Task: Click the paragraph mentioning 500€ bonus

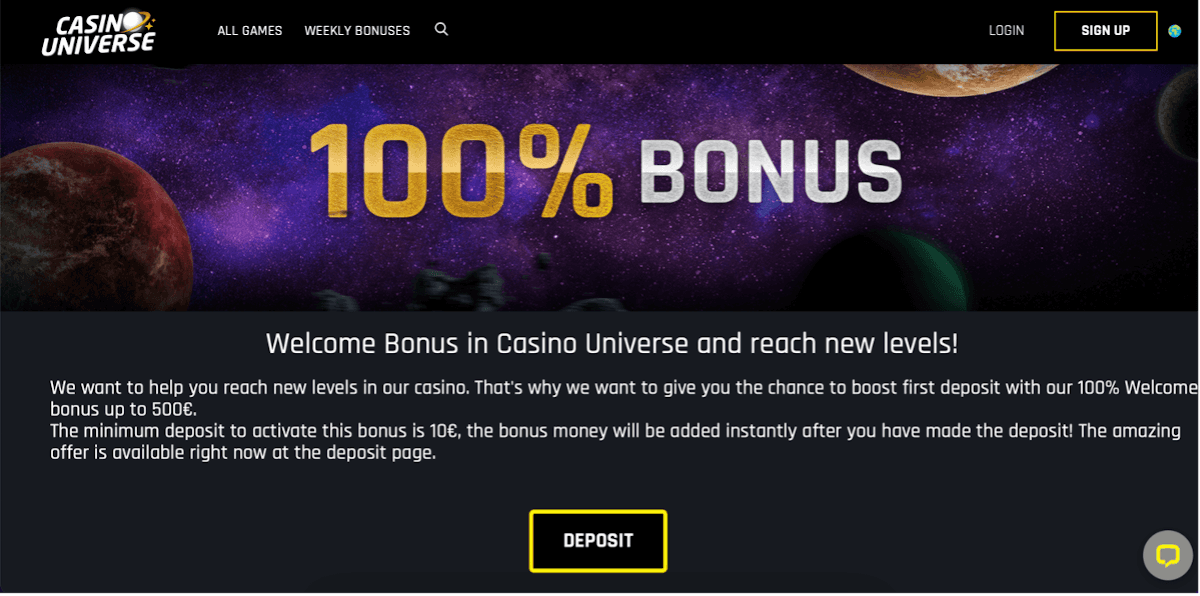Action: (622, 398)
